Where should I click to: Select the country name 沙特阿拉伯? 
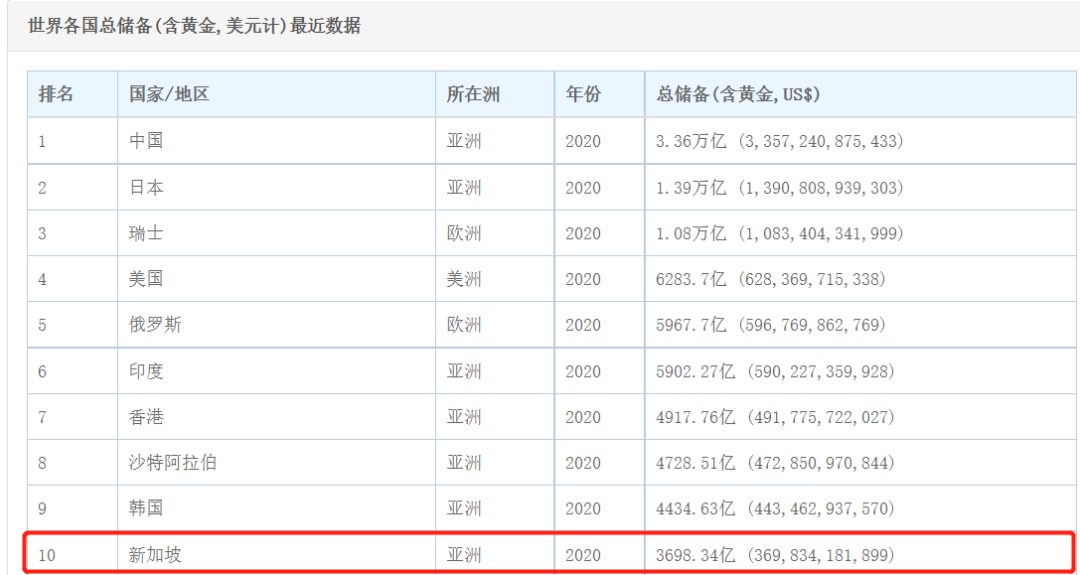[173, 463]
